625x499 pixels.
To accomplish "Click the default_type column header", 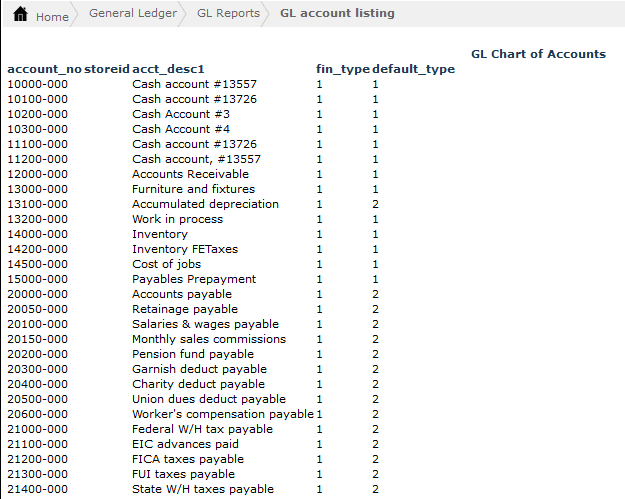I will pos(413,69).
